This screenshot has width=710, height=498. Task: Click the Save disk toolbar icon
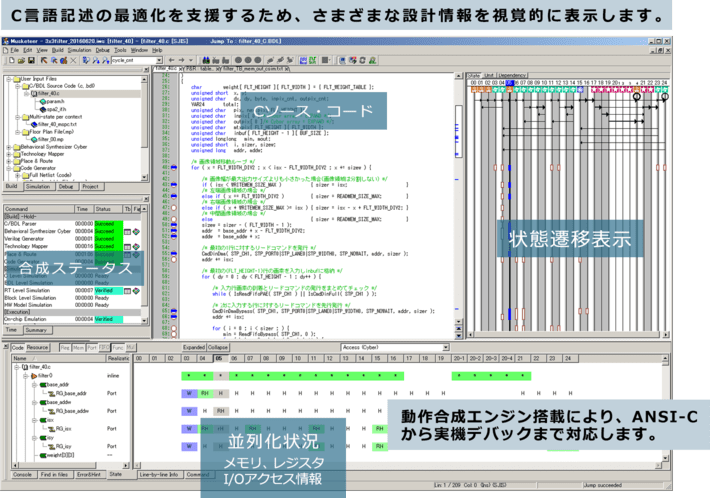click(29, 59)
